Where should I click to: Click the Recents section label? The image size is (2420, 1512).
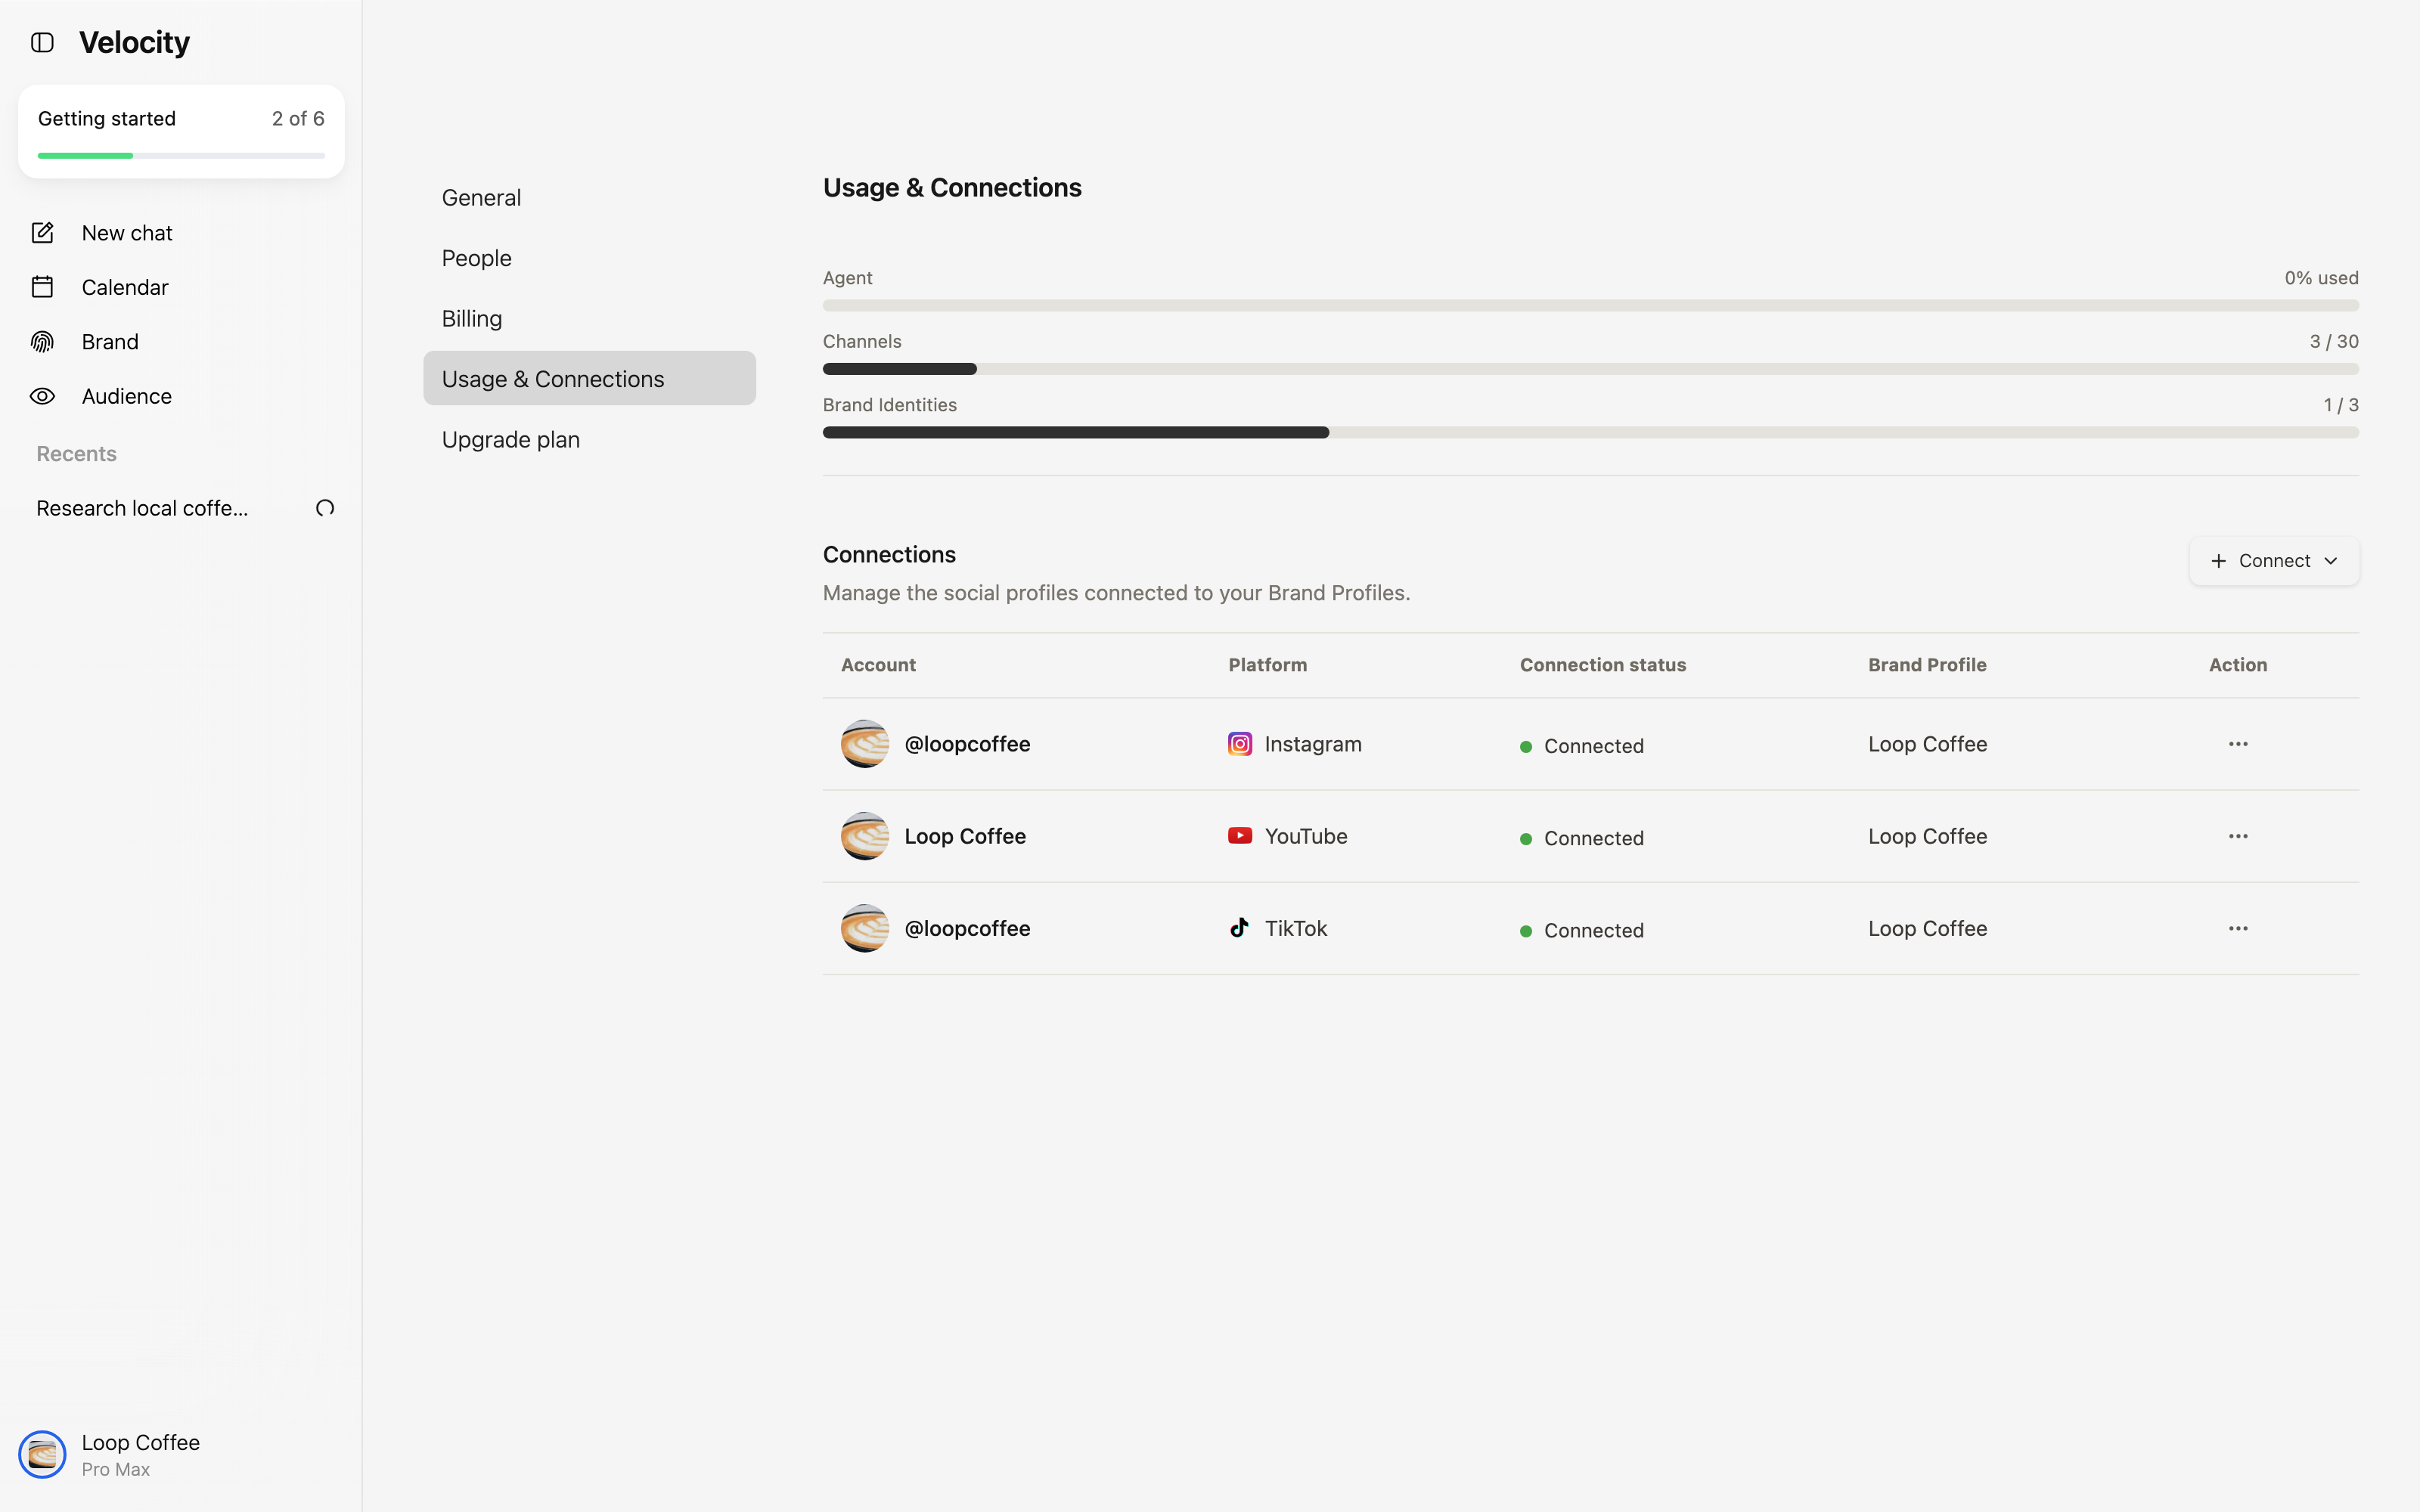pos(76,454)
